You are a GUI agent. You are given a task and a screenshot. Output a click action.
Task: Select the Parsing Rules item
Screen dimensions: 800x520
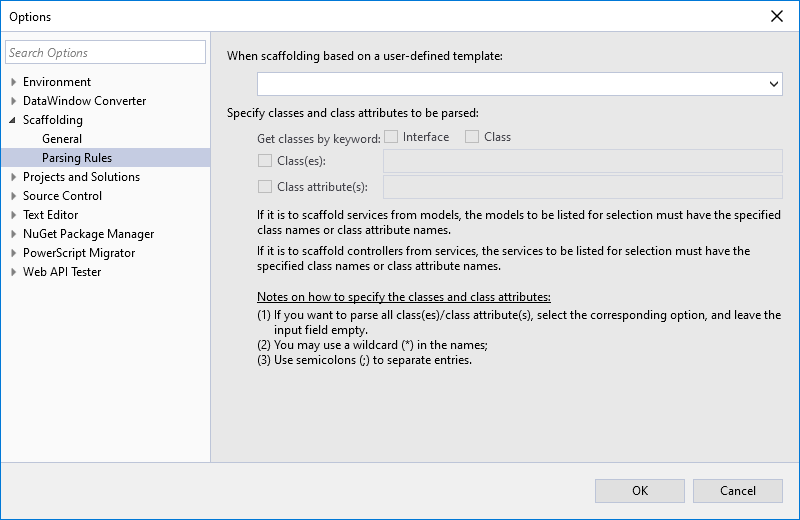tap(77, 158)
